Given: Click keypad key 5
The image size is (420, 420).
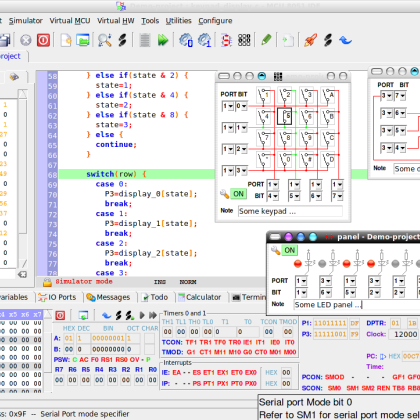Looking at the screenshot, I should (284, 116).
